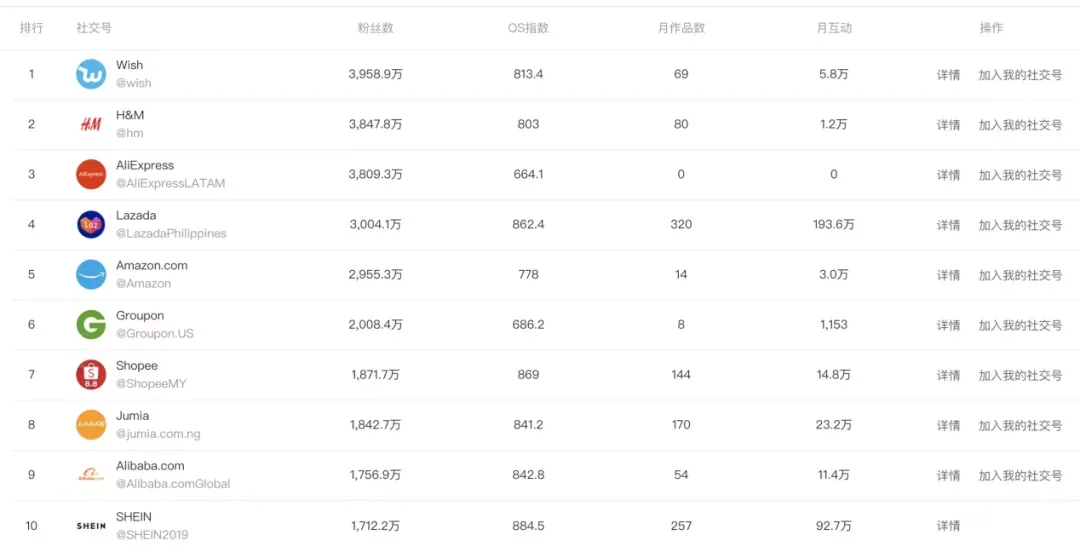
Task: Click the Wish logo icon
Action: (x=91, y=74)
